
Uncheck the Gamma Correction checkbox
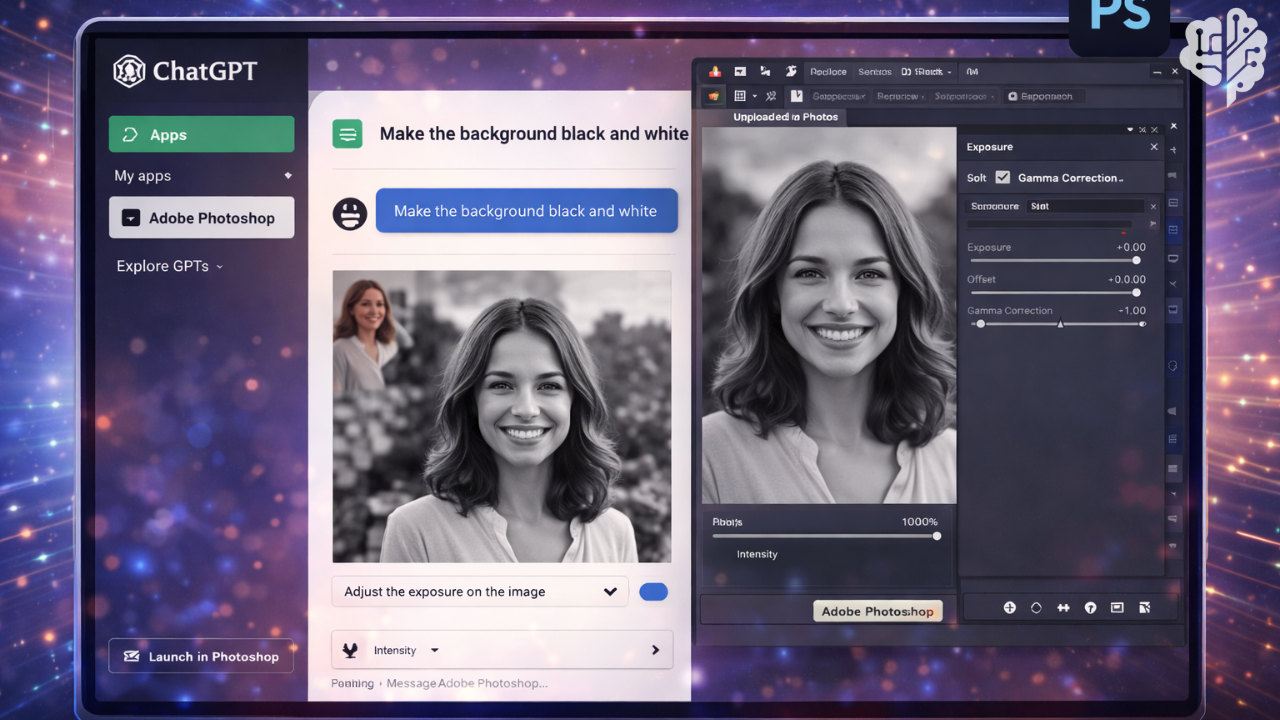pyautogui.click(x=1002, y=178)
